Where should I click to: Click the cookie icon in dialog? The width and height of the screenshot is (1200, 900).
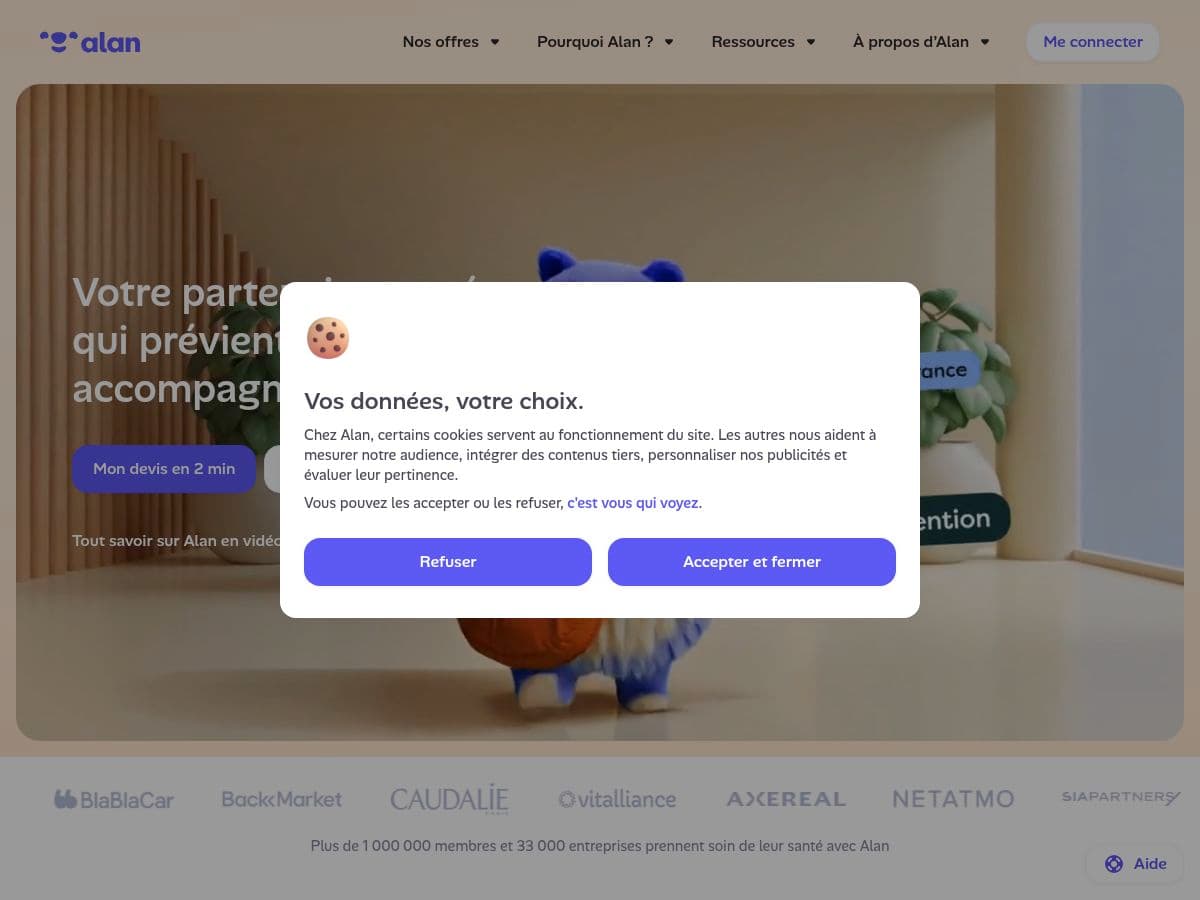coord(328,338)
